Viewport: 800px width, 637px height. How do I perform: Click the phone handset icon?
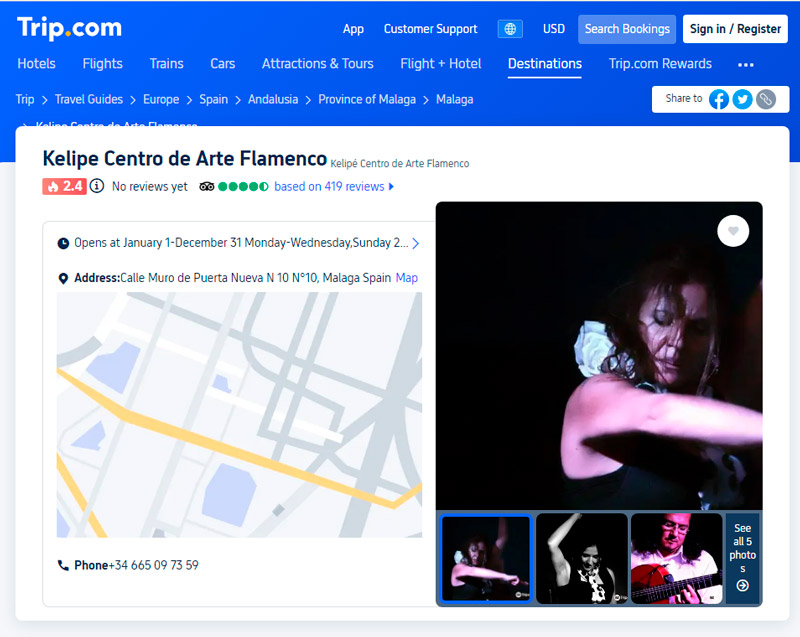[x=63, y=565]
